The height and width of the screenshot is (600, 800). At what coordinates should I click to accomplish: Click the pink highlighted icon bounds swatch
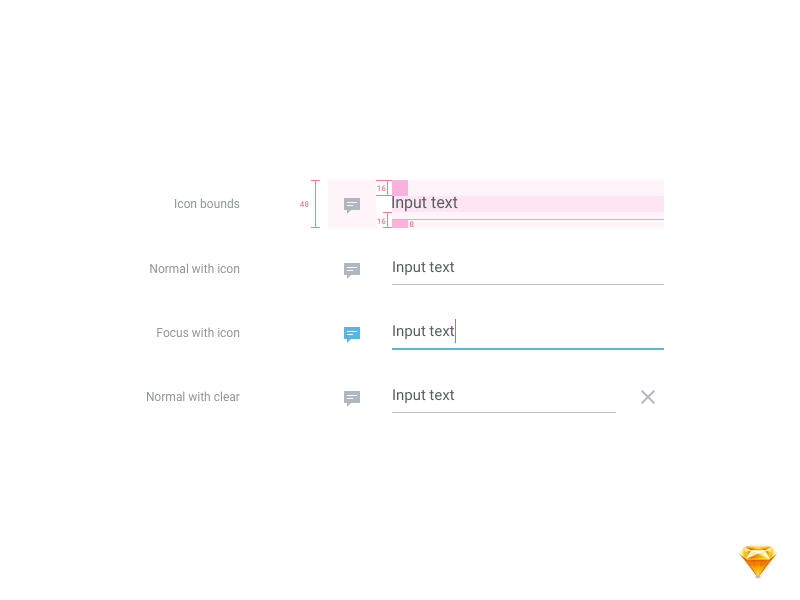click(x=399, y=187)
